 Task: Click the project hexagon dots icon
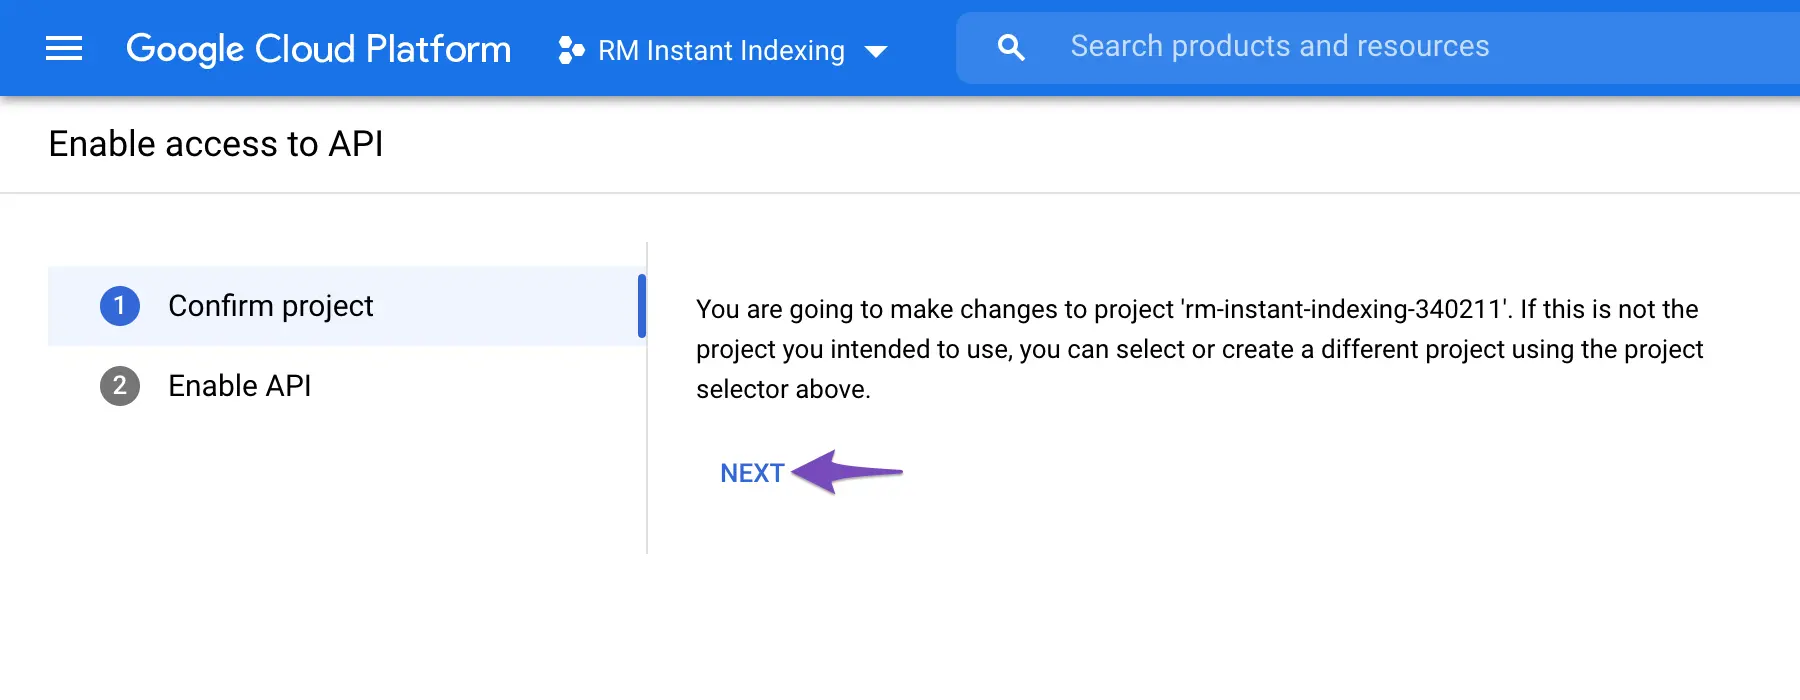(571, 50)
